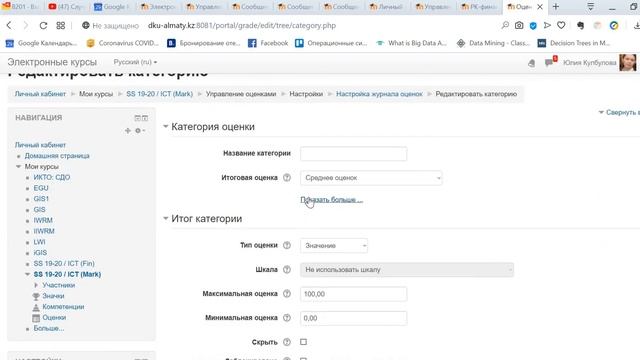Click the camera snapshot icon in address bar
640x360 pixels.
pos(519,25)
